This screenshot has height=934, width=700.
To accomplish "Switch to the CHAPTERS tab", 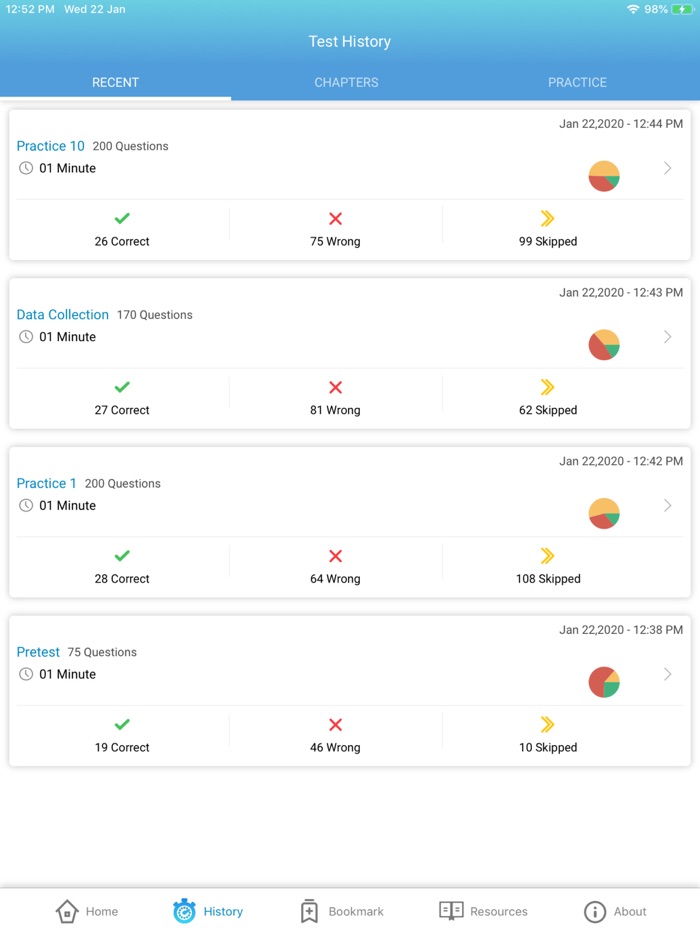I will point(346,82).
